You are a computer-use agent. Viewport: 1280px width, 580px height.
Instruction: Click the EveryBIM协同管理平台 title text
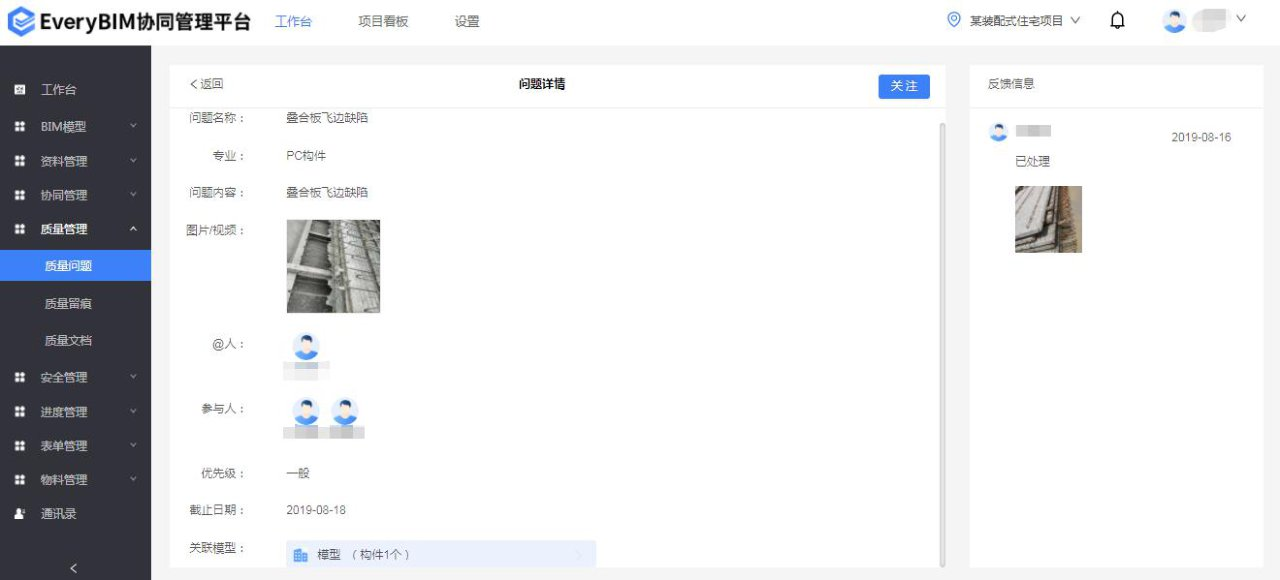pos(146,22)
